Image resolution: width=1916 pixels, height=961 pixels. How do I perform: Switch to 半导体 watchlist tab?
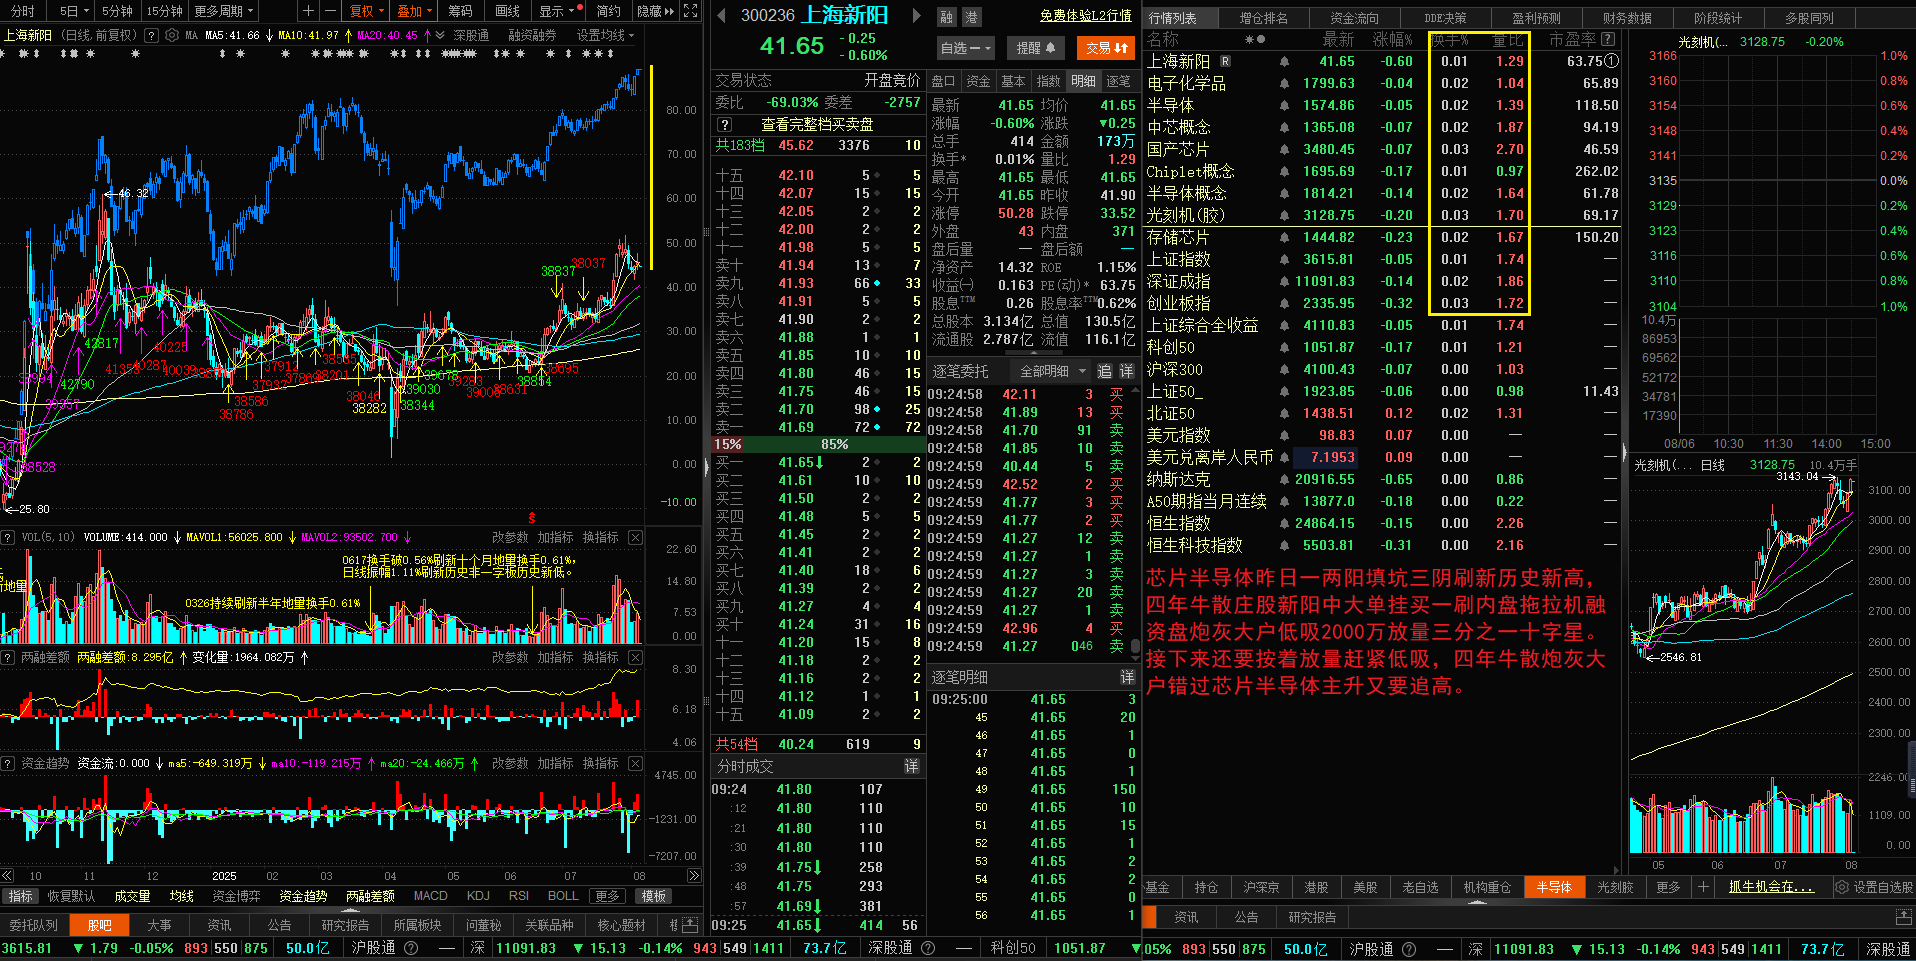[1554, 887]
